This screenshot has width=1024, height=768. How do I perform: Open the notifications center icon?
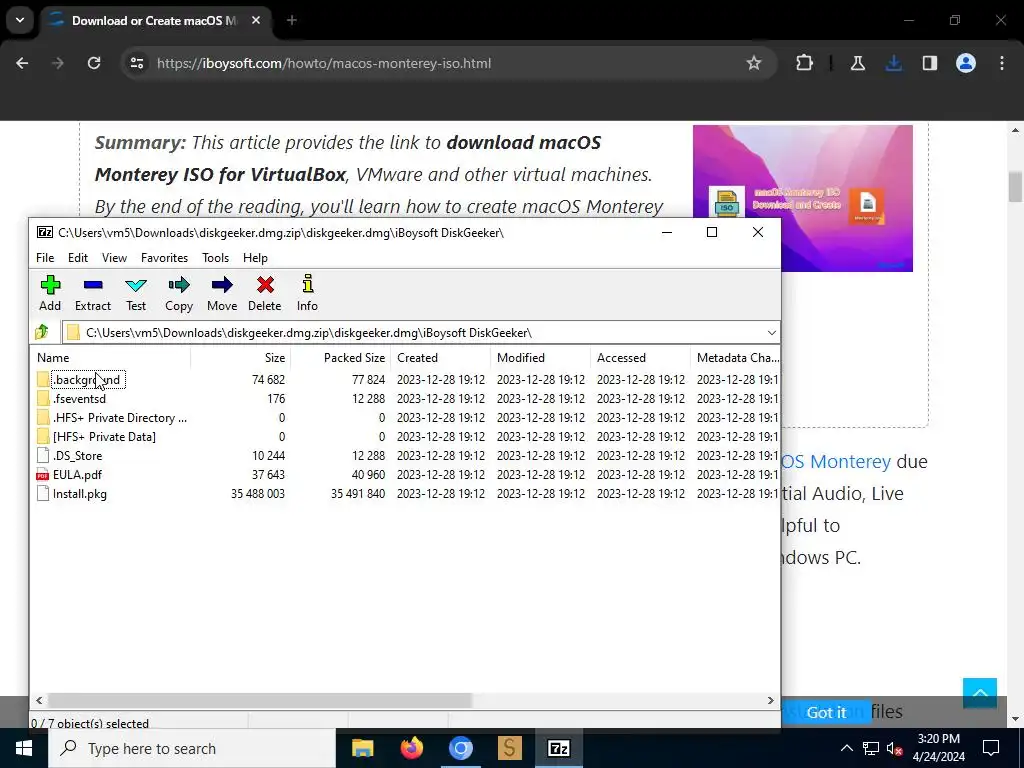pos(991,748)
